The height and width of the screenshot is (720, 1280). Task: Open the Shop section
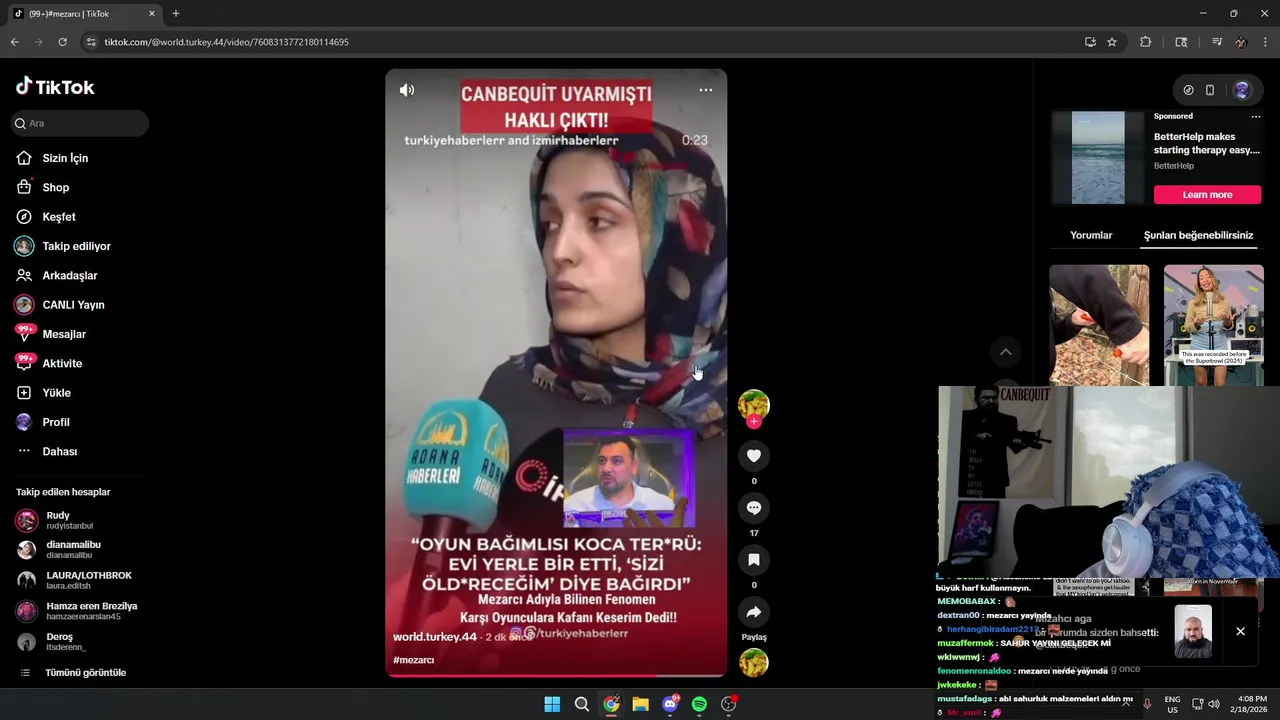click(x=56, y=187)
